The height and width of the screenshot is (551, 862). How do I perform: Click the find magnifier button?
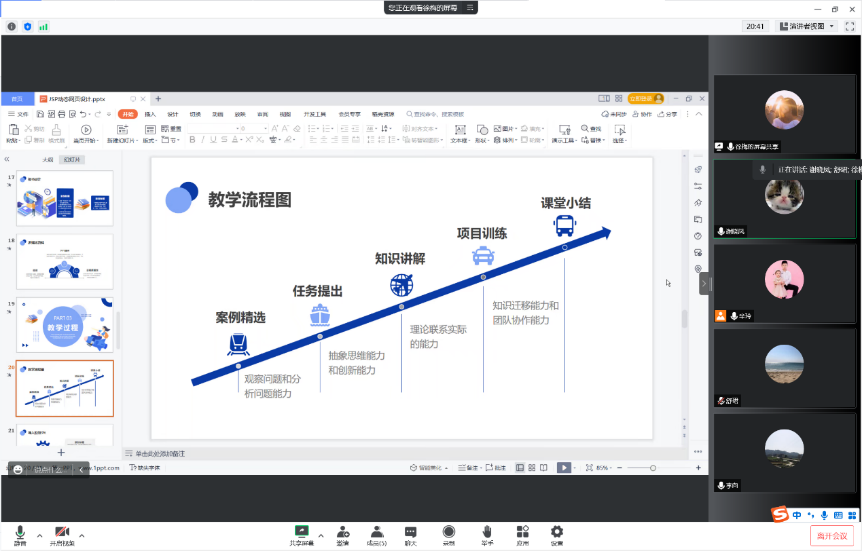tap(591, 129)
